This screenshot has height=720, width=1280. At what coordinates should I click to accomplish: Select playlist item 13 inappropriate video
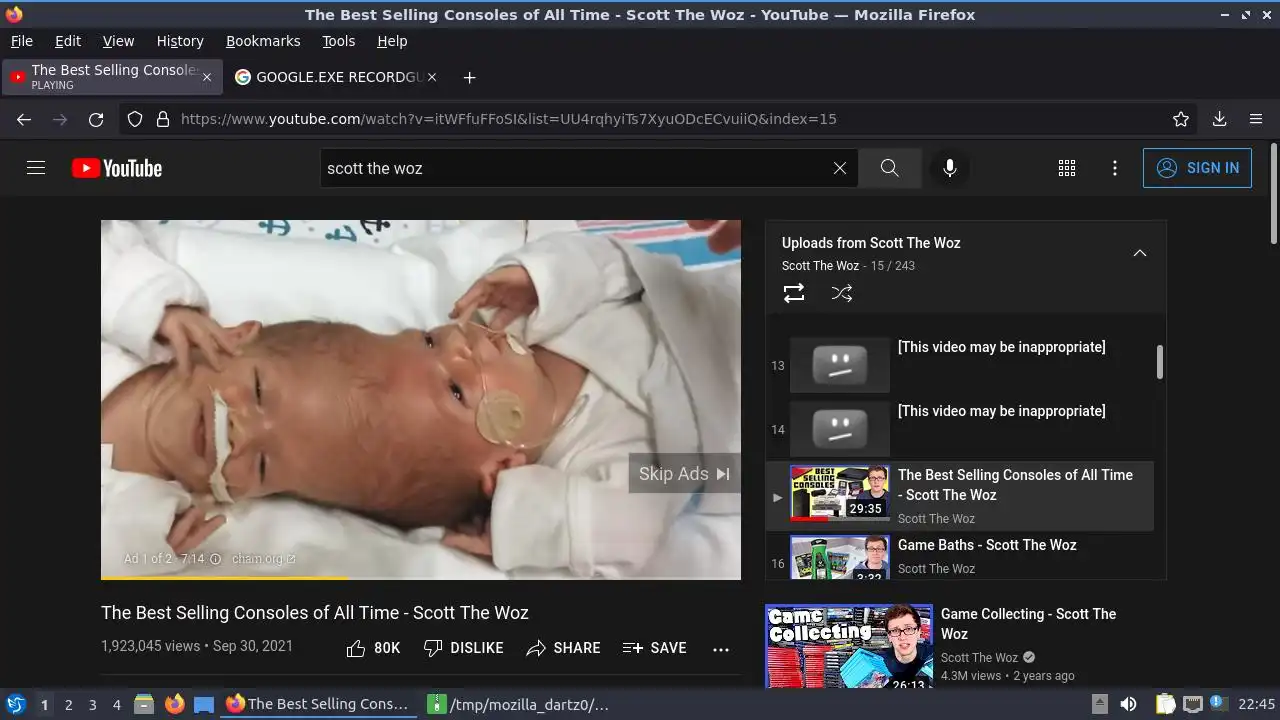point(960,365)
